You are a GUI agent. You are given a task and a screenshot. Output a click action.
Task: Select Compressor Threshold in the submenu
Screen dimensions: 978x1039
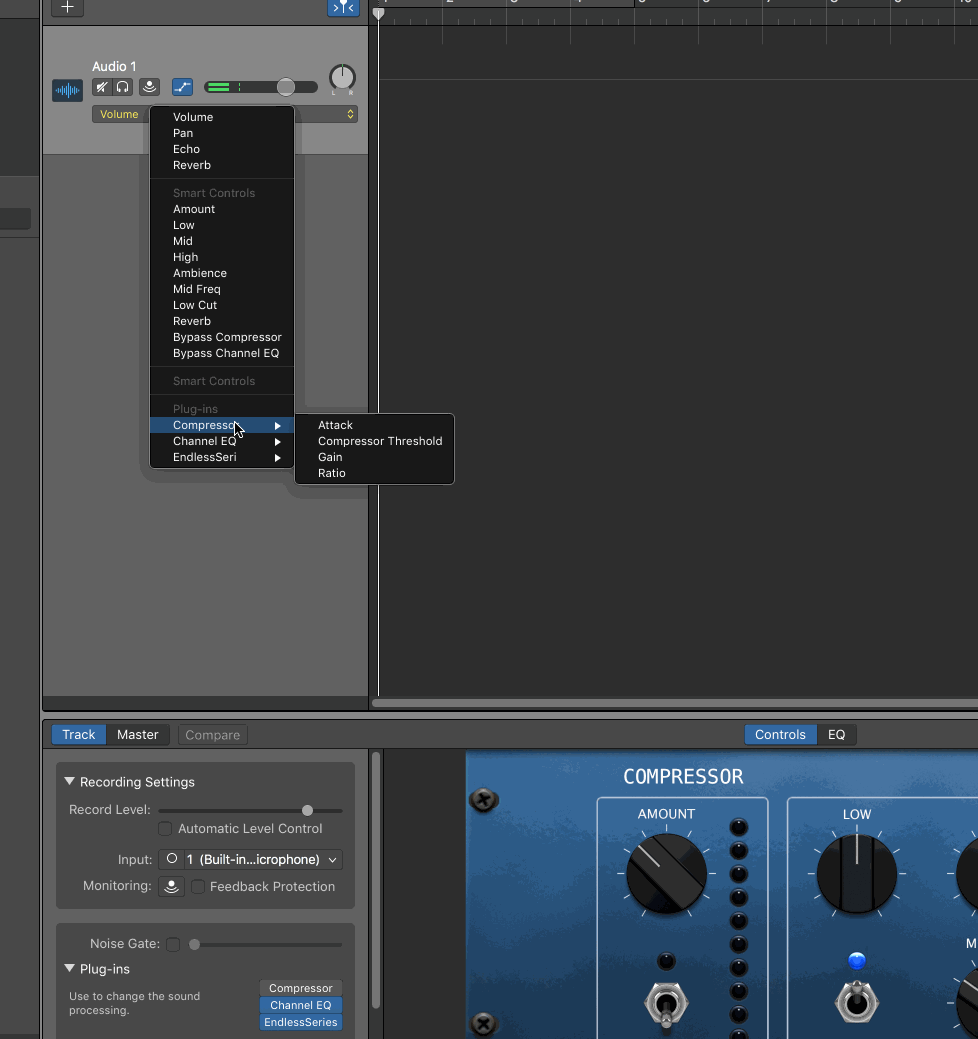374,441
